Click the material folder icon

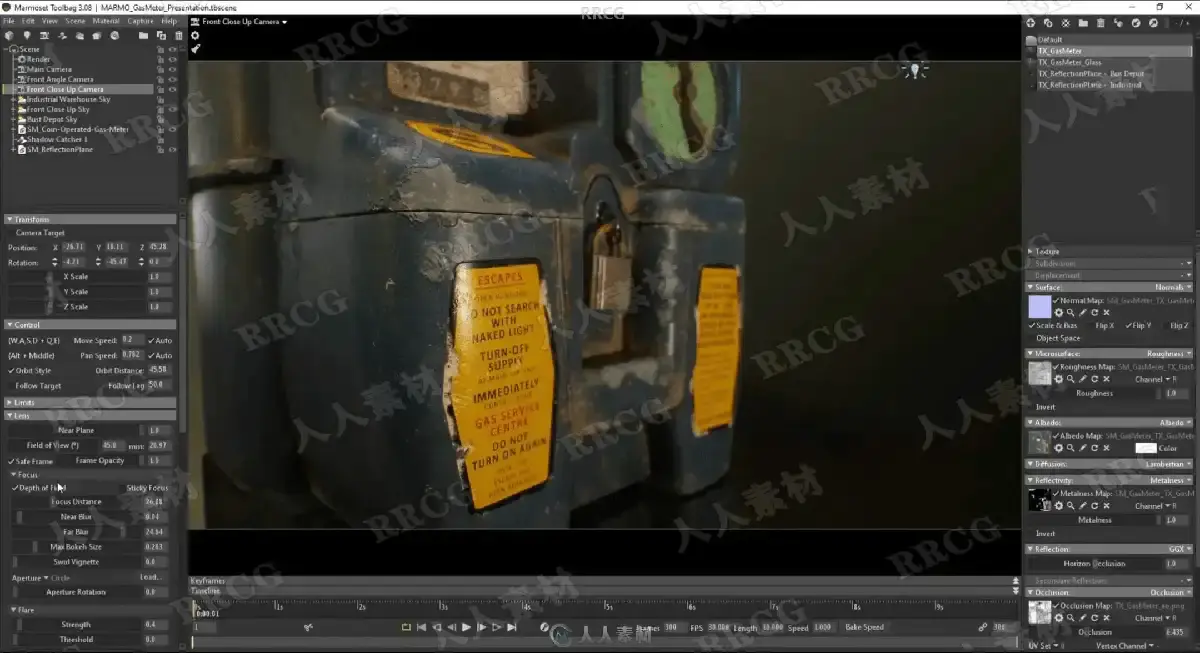click(x=1083, y=23)
